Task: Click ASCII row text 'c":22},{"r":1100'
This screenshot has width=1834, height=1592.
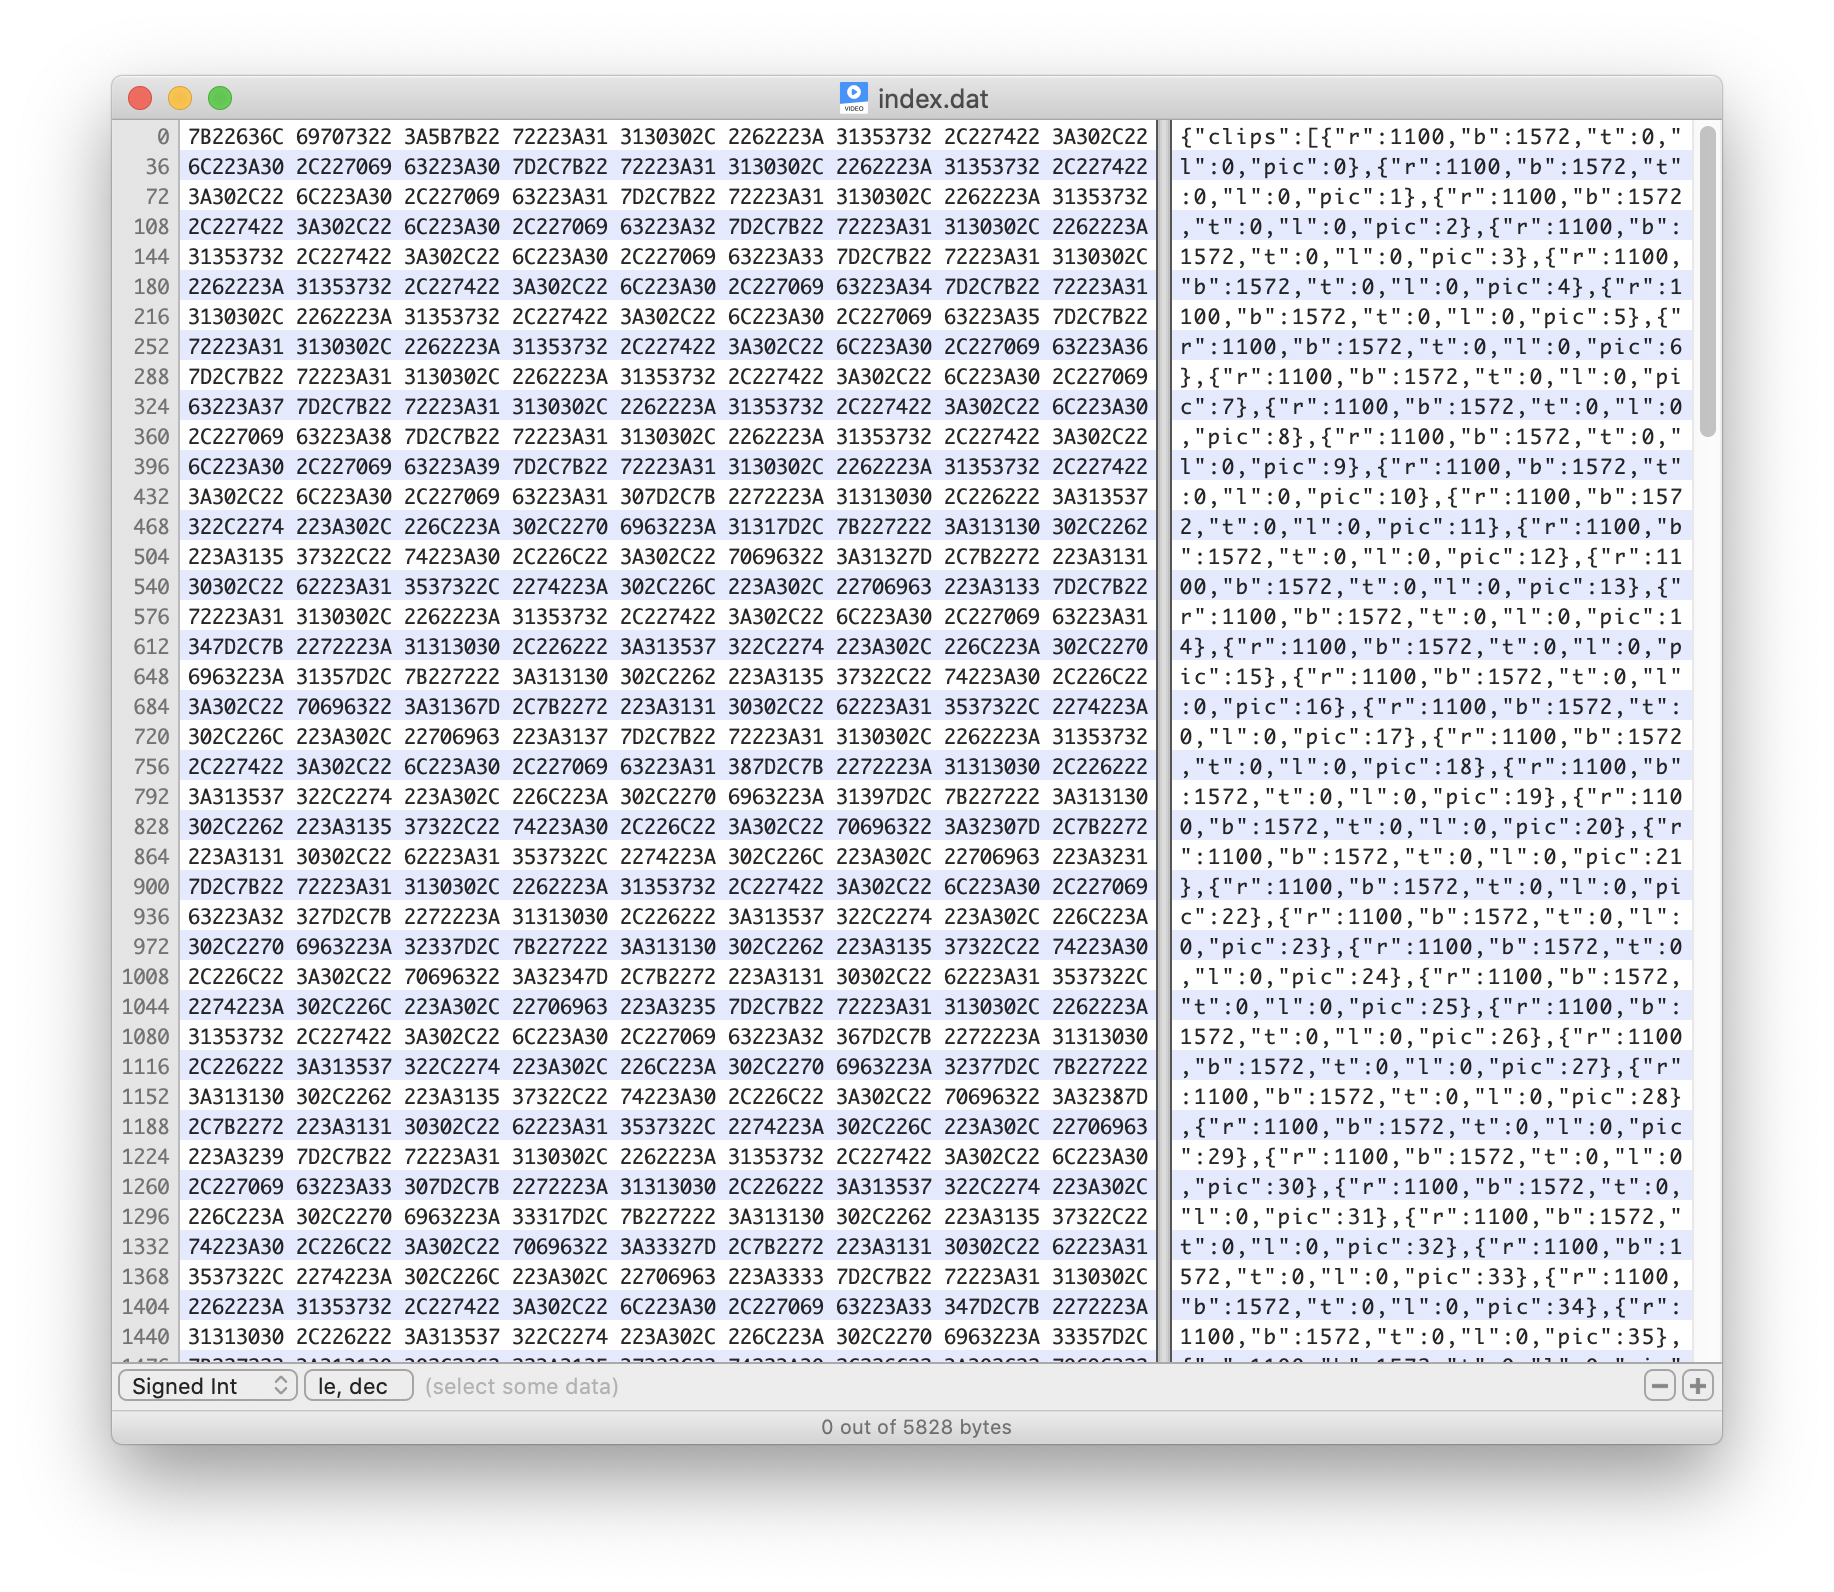Action: (x=1291, y=916)
